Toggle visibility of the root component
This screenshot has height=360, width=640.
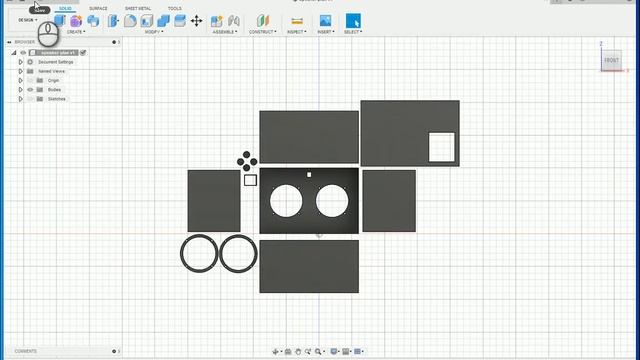pyautogui.click(x=23, y=53)
